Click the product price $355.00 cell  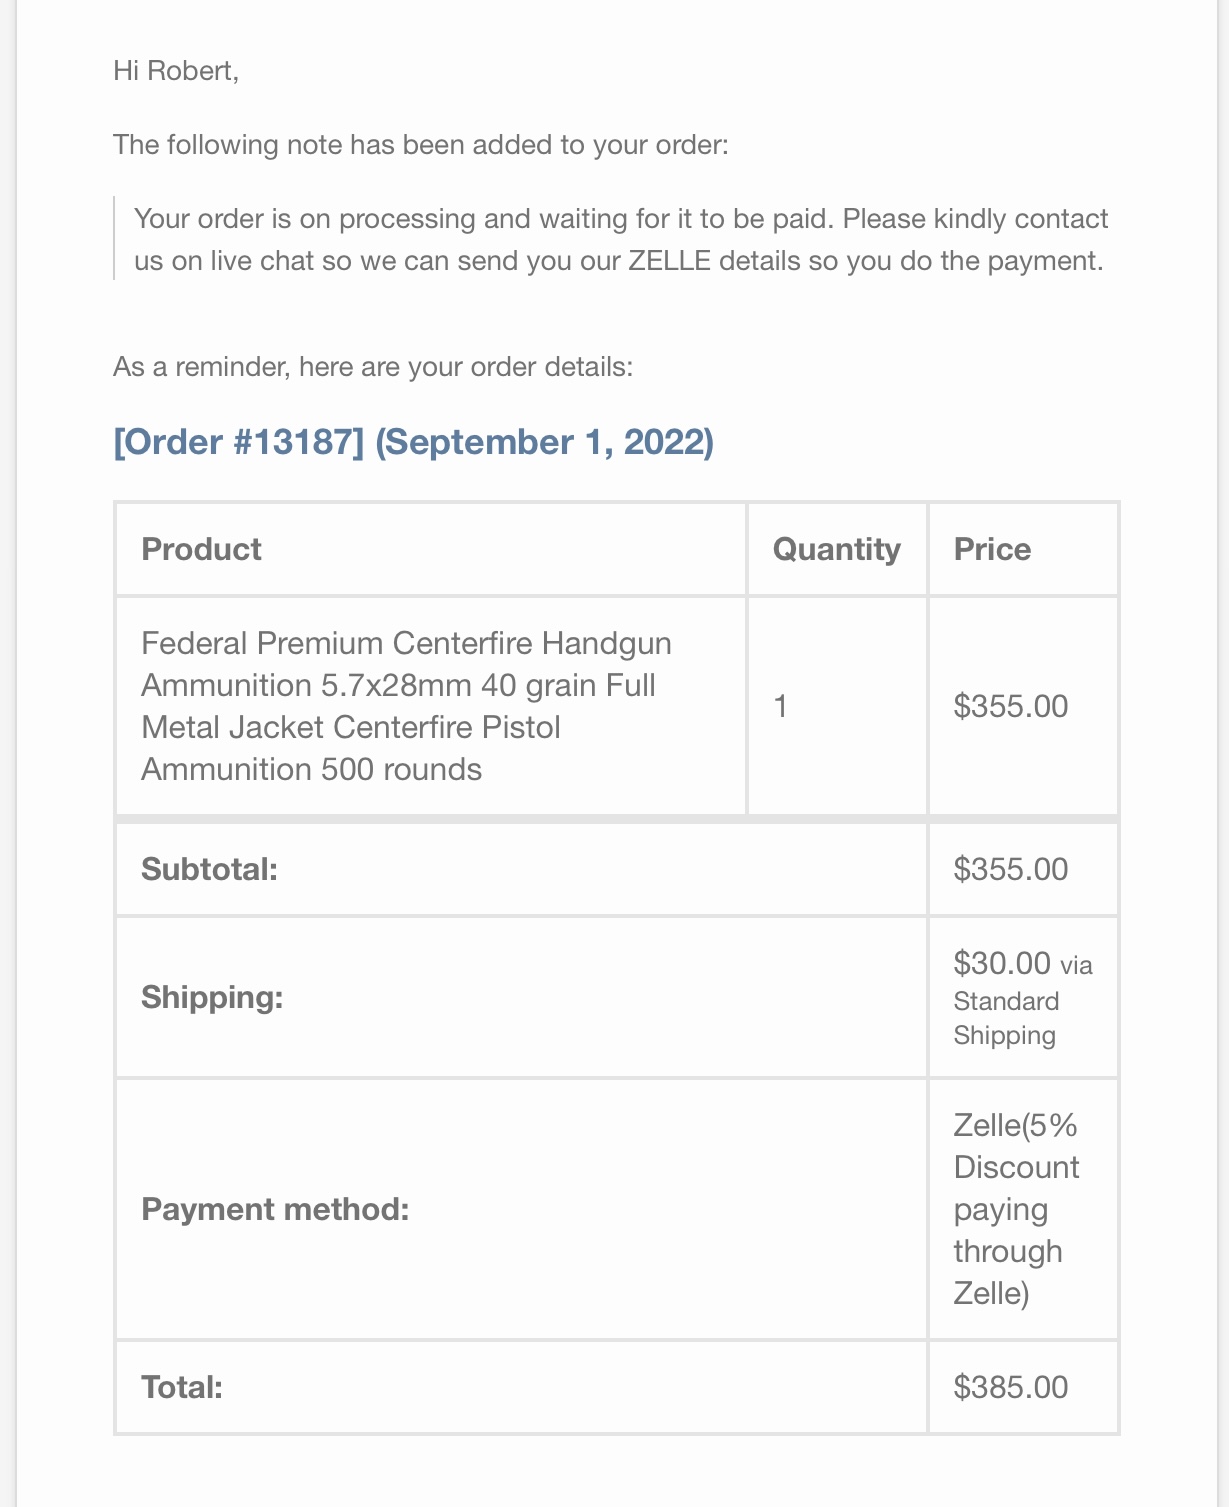point(1022,706)
